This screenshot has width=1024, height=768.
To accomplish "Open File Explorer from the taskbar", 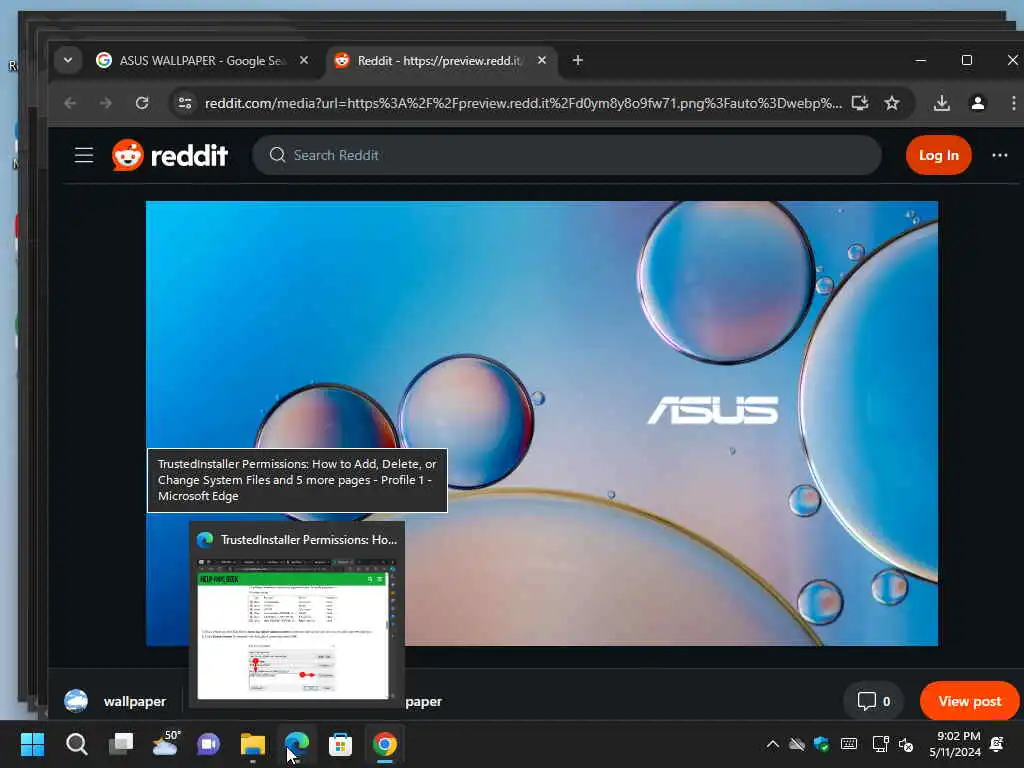I will coord(253,744).
